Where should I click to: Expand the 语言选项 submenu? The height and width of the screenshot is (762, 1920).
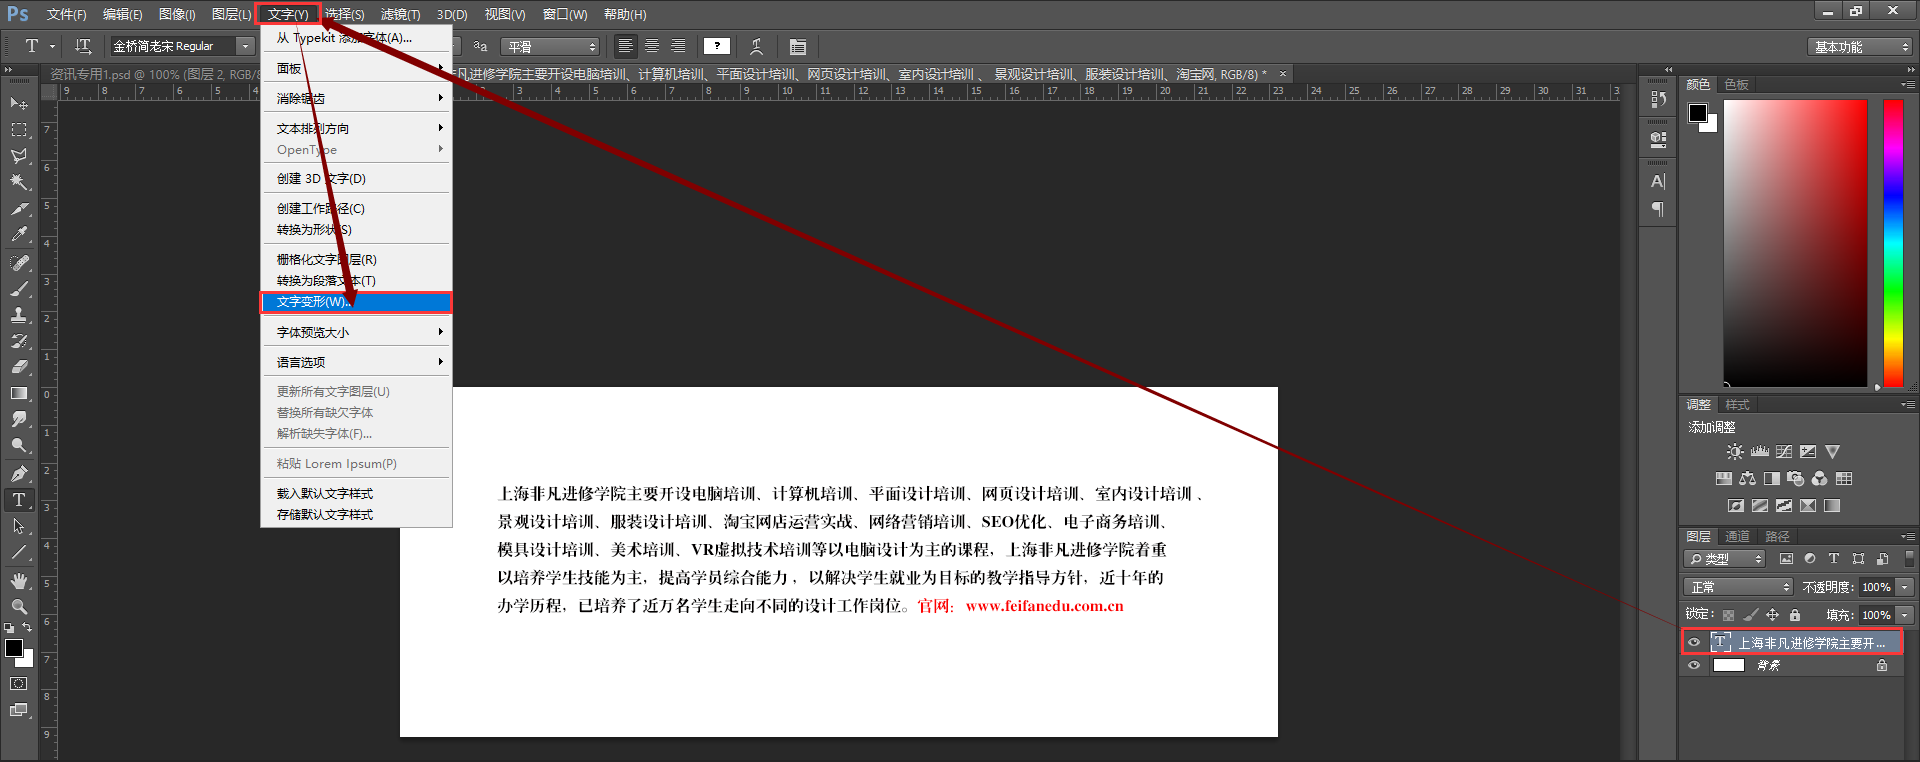pyautogui.click(x=357, y=362)
